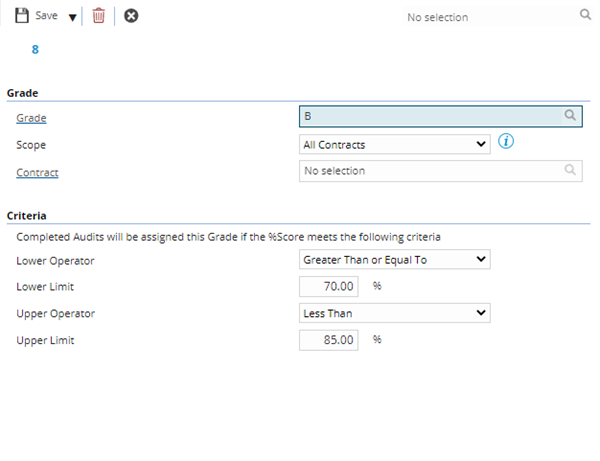
Task: Click the top-right search magnifier icon
Action: tap(585, 16)
